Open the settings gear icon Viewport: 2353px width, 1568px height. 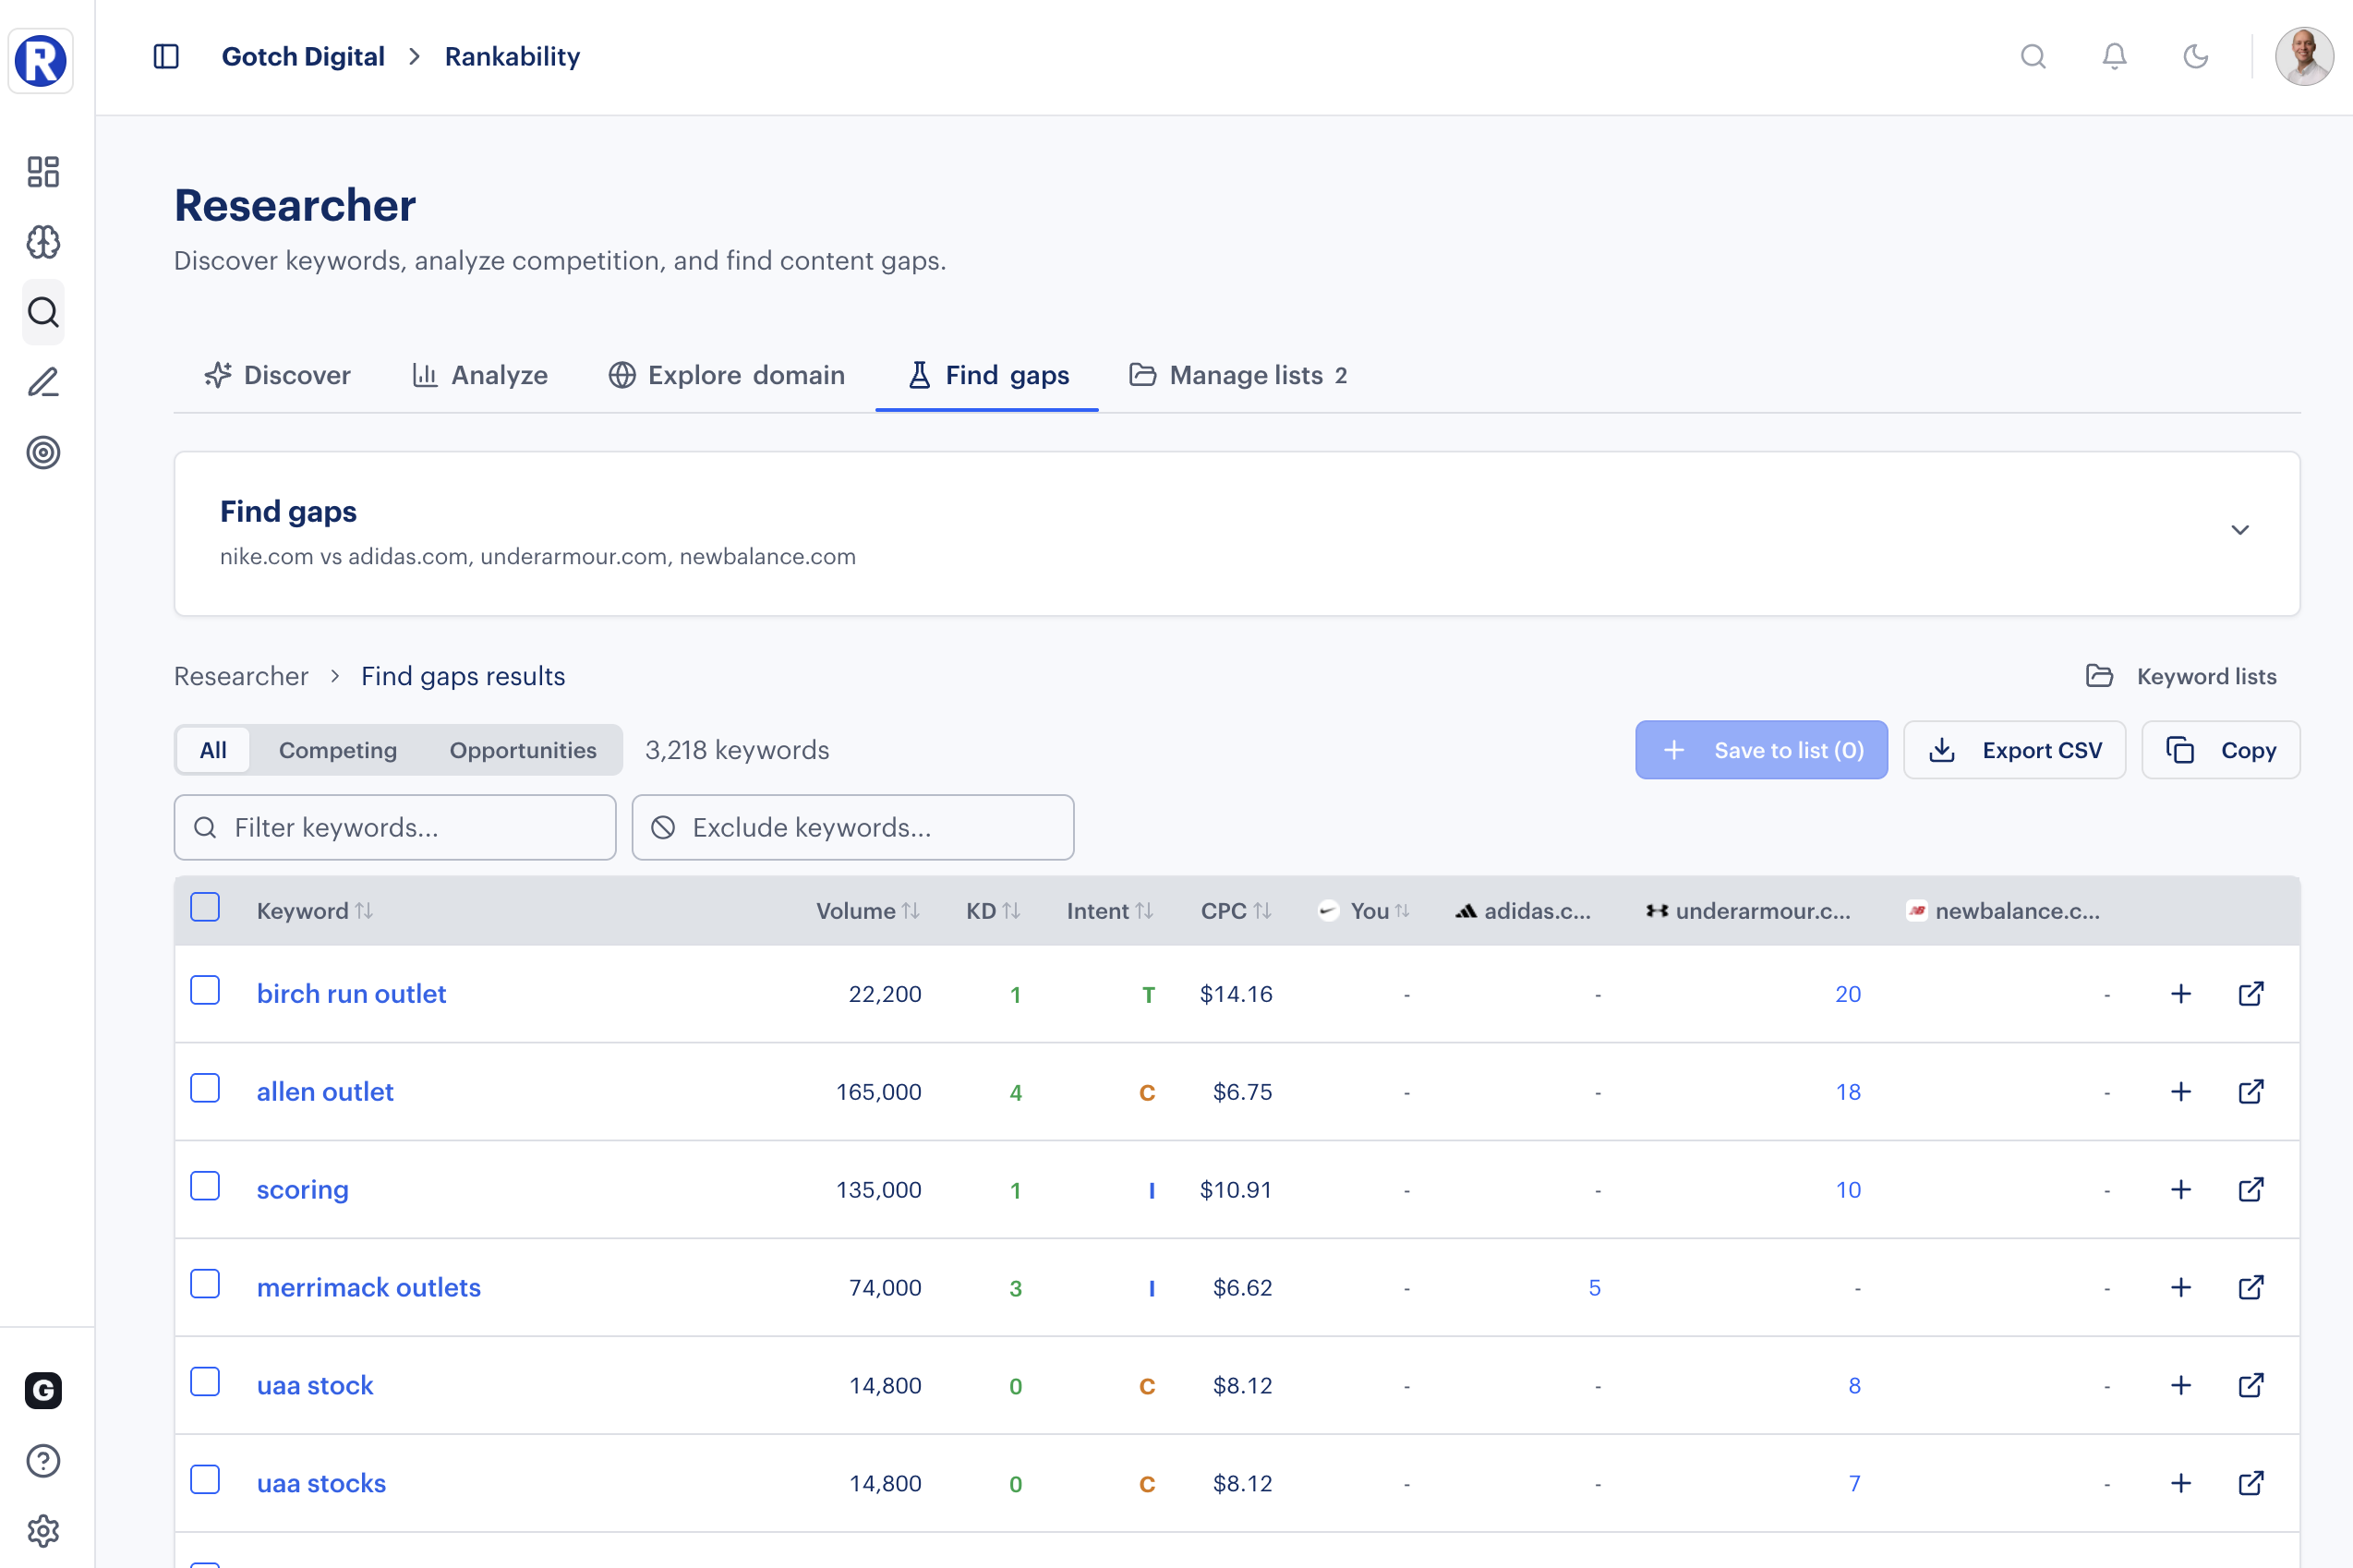pyautogui.click(x=43, y=1531)
